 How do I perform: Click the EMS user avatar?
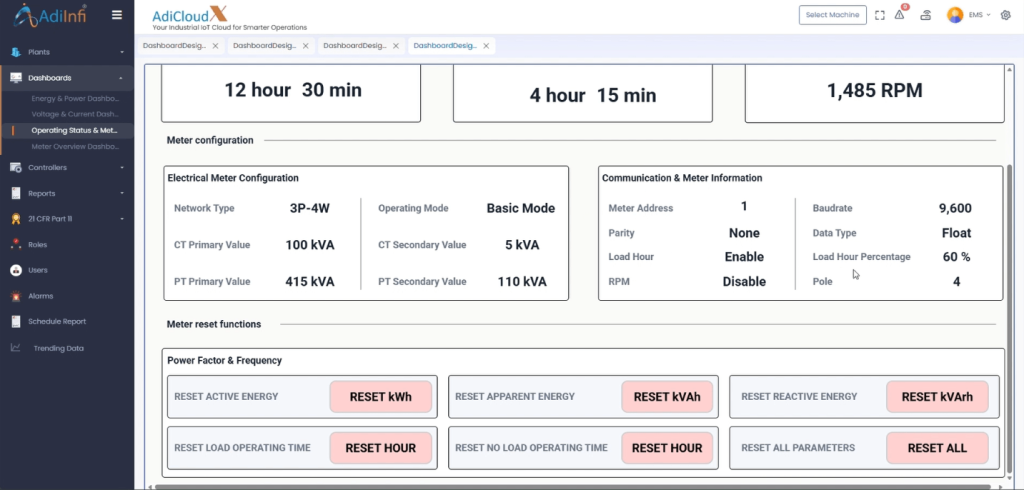[955, 15]
